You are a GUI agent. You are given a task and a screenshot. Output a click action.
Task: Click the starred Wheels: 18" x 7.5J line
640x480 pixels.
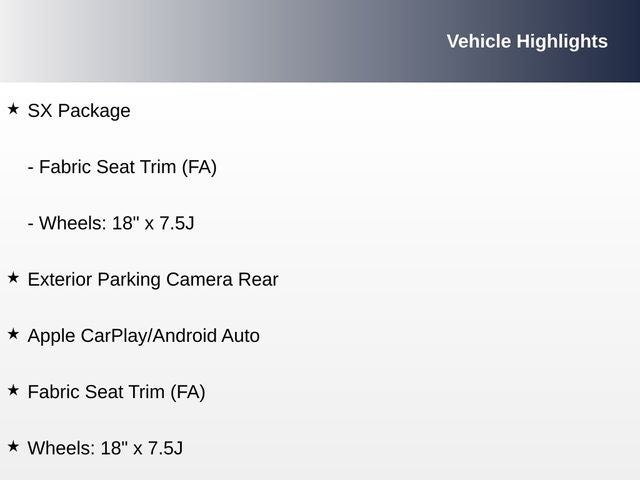coord(105,448)
